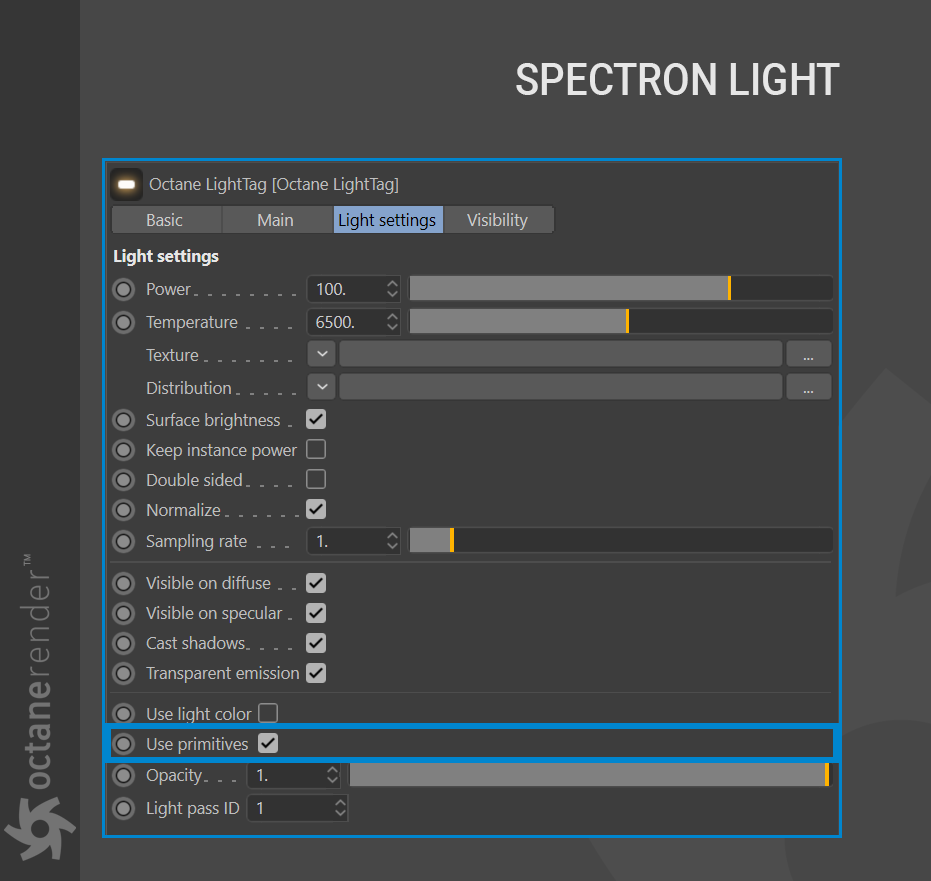Uncheck the Normalize checkbox
This screenshot has width=931, height=881.
(316, 509)
